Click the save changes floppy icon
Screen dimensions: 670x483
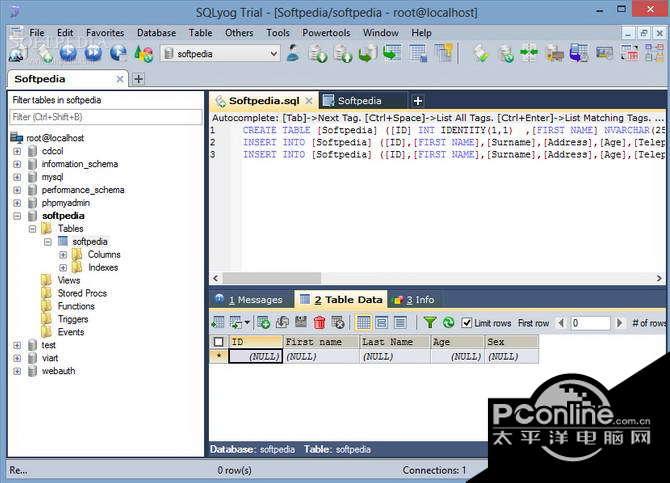coord(301,322)
